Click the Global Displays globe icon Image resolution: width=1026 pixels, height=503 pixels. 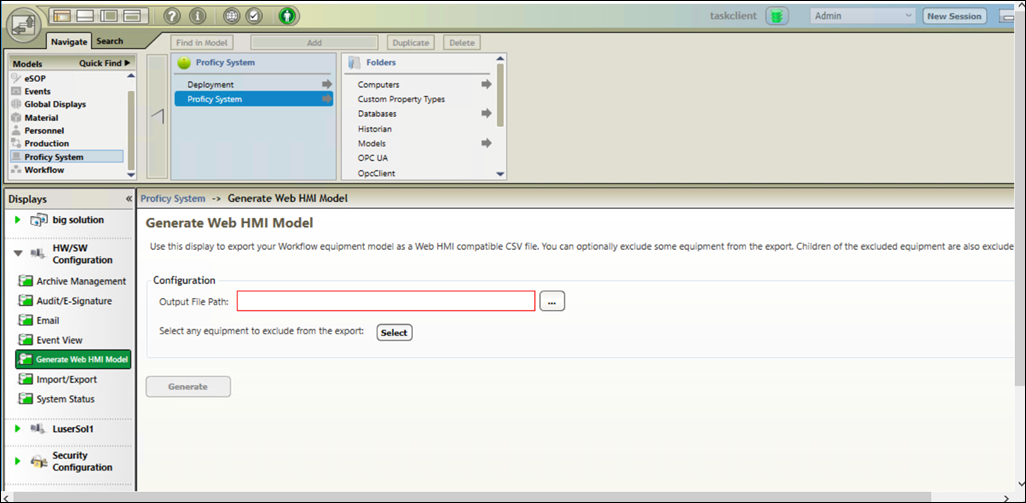pyautogui.click(x=16, y=105)
